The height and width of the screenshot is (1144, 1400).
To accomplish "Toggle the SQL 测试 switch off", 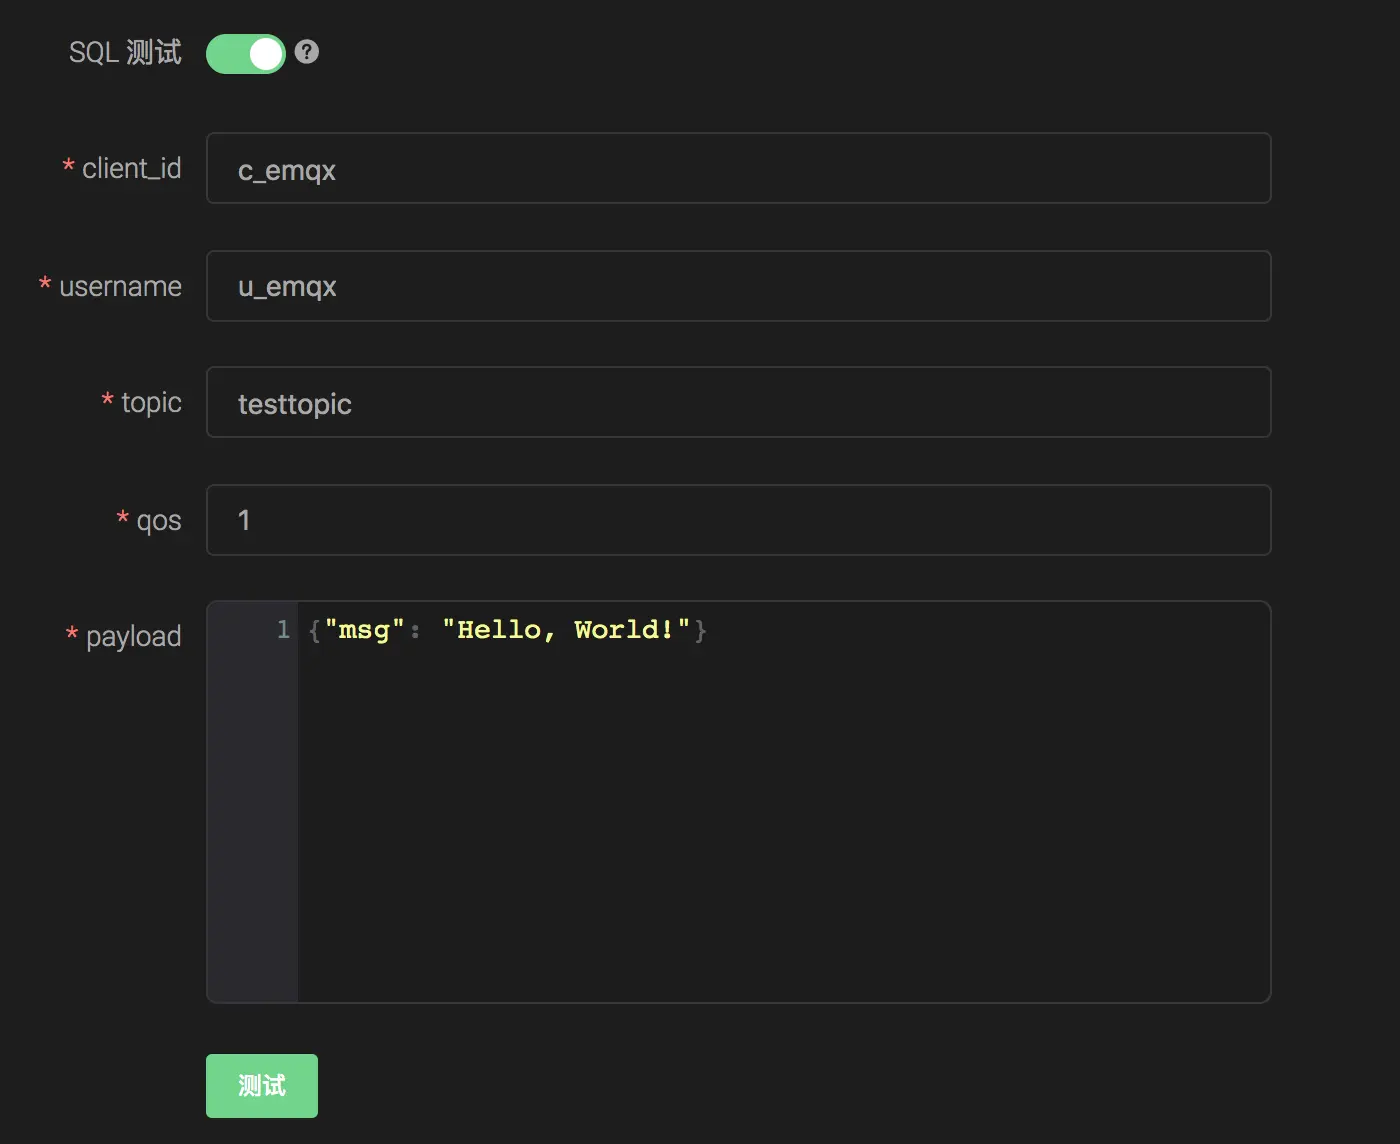I will [246, 54].
